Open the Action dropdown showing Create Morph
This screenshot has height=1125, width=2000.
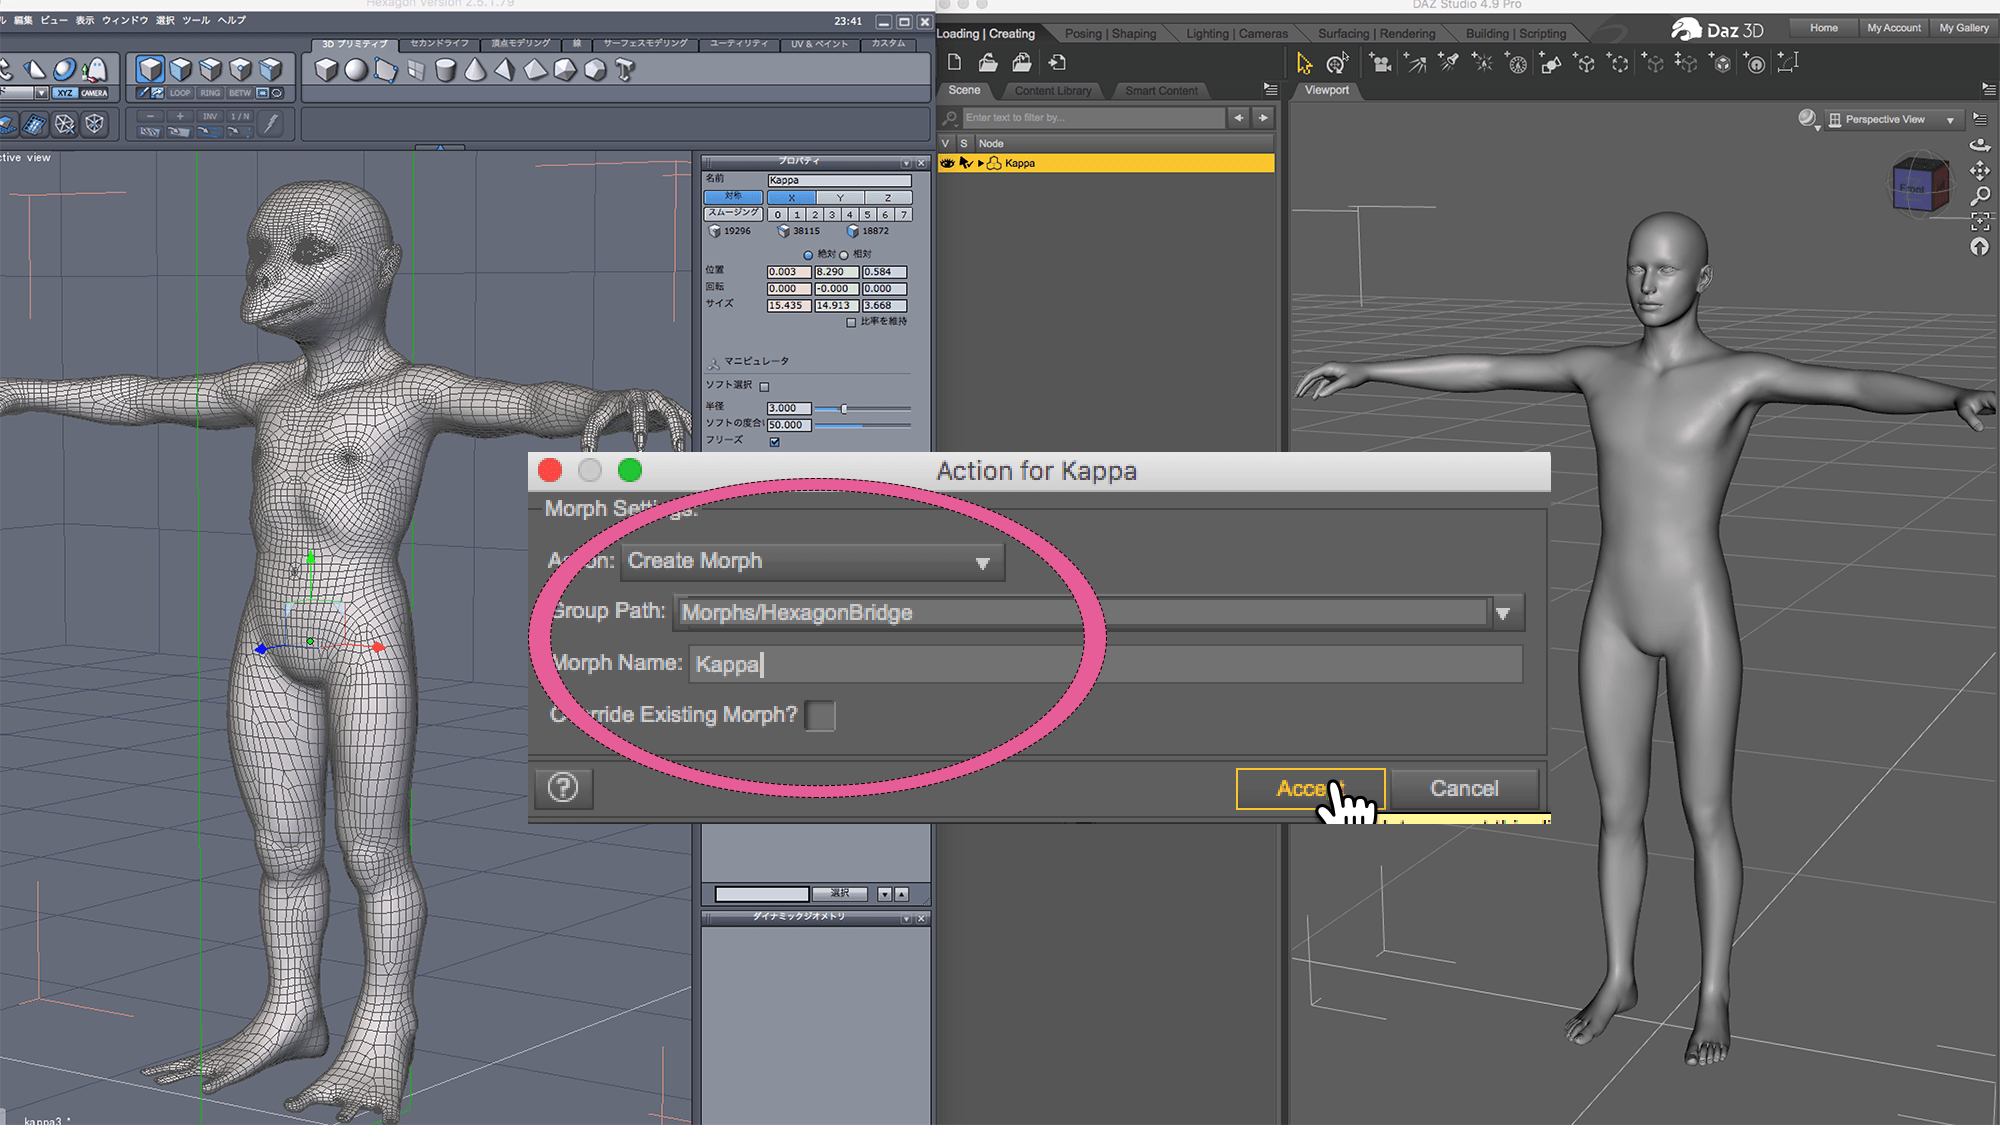(812, 562)
